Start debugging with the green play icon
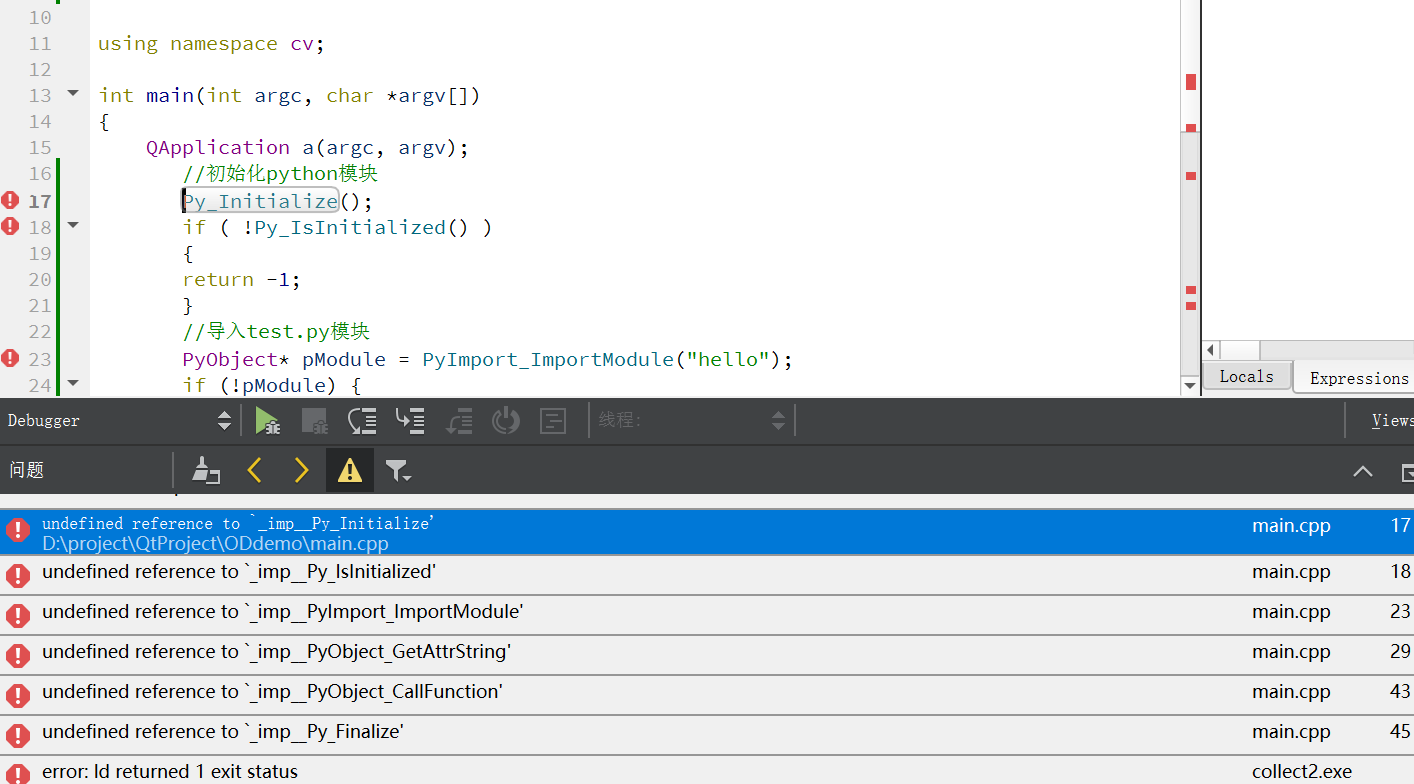The image size is (1414, 784). point(267,421)
